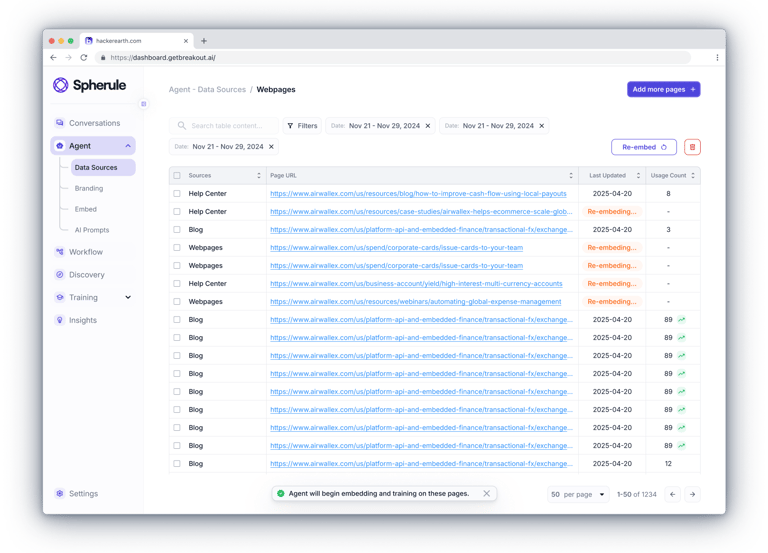The width and height of the screenshot is (768, 553).
Task: Click the Add more pages button
Action: tap(664, 90)
